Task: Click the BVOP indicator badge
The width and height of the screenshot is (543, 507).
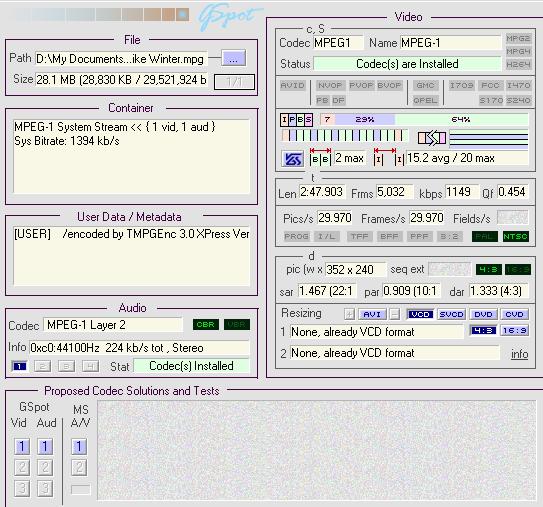Action: click(389, 85)
